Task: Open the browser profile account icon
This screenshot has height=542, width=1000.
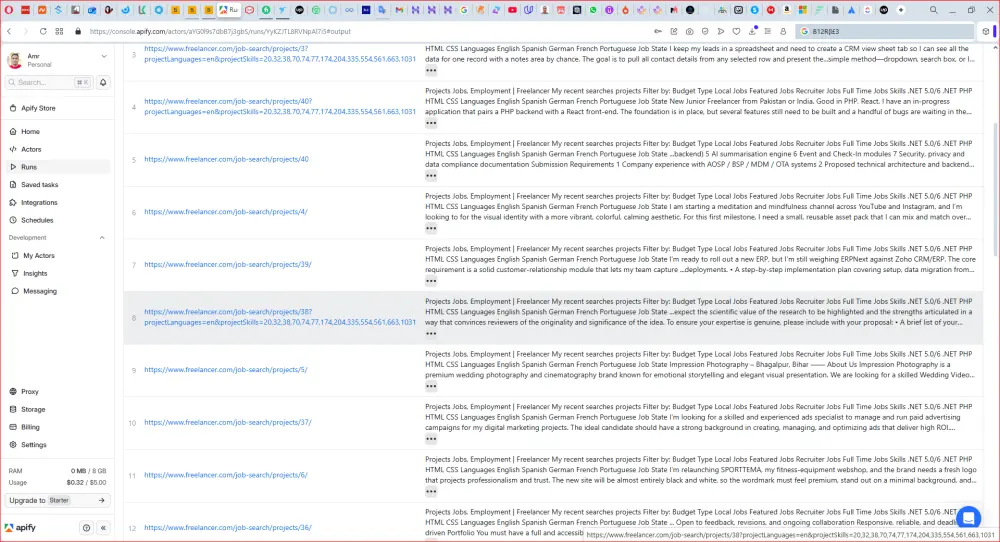Action: pos(783,31)
